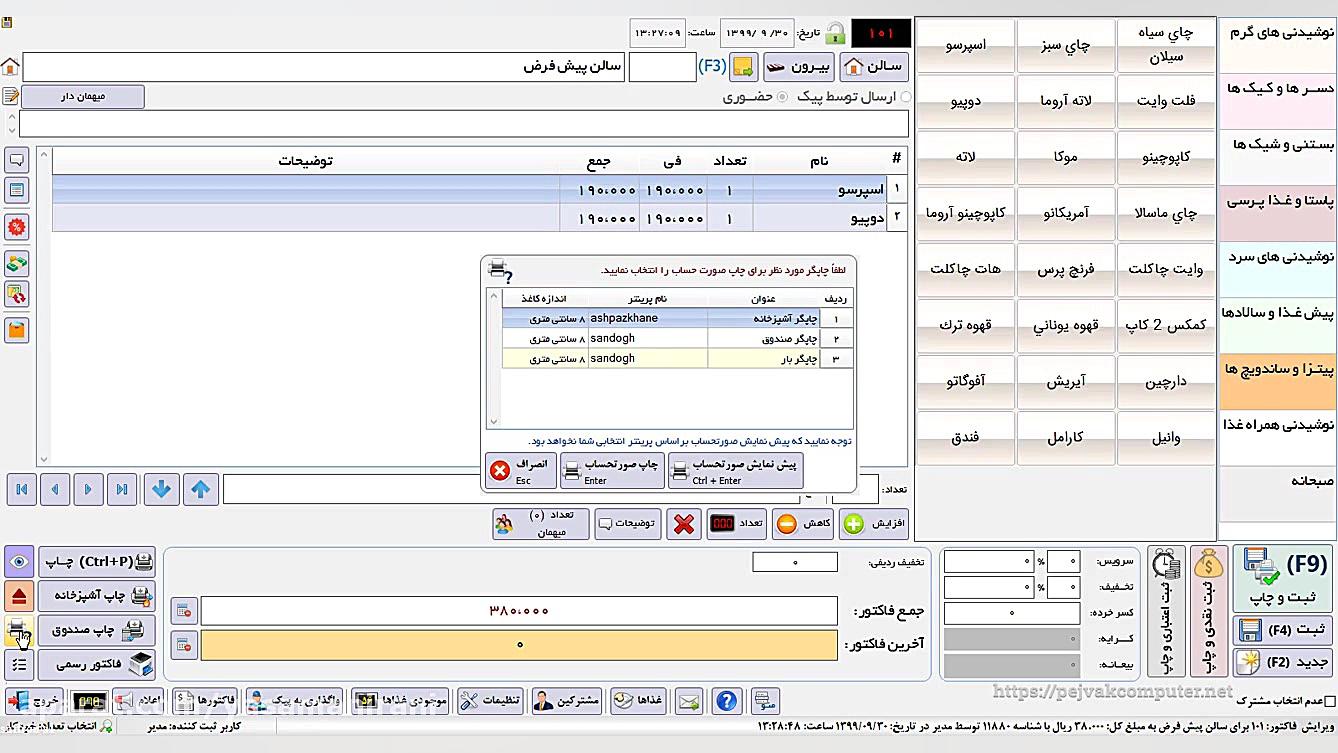Open the blue question-mark help icon

click(x=727, y=701)
